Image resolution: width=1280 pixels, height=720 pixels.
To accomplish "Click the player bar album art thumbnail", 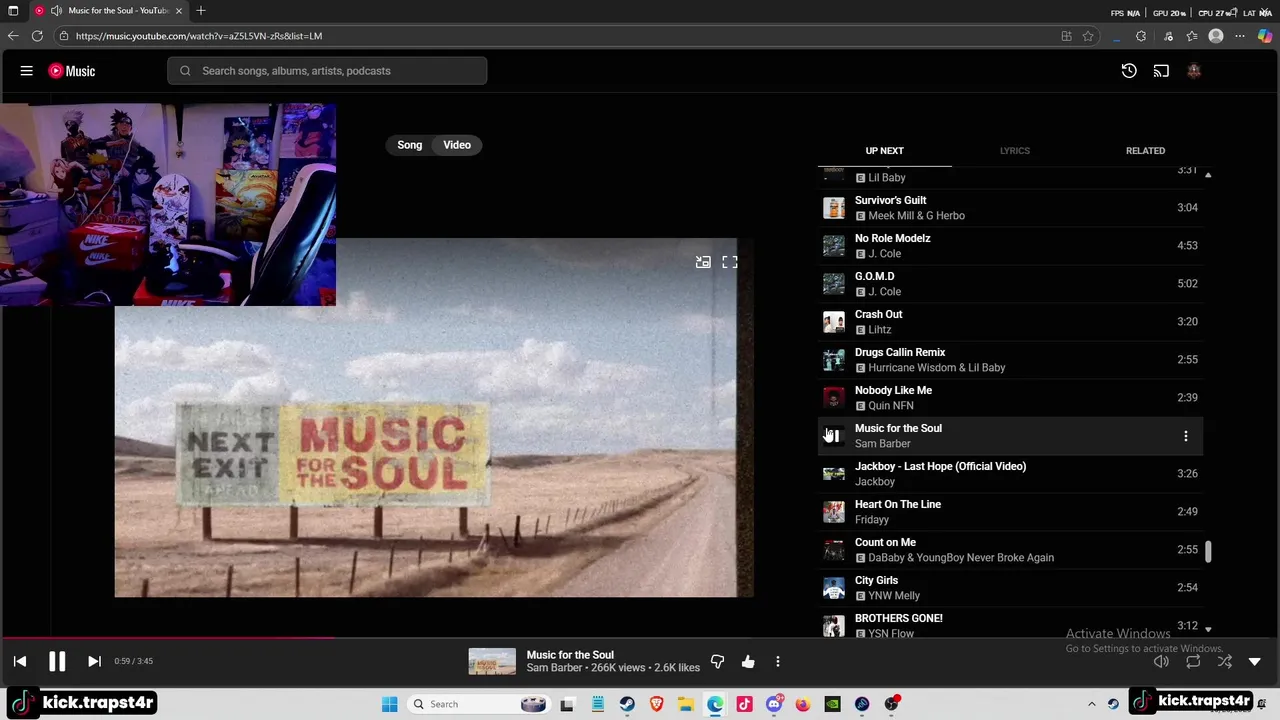I will pos(492,661).
